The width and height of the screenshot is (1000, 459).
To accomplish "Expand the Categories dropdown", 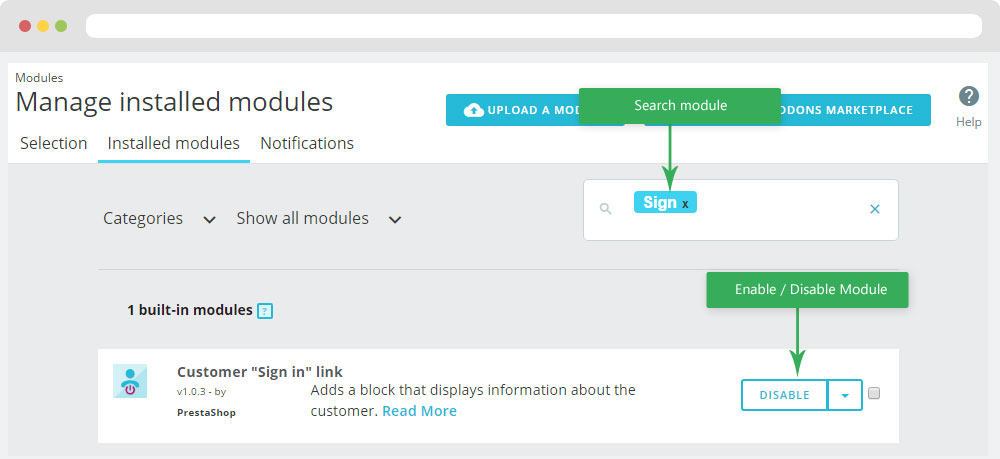I will [159, 219].
